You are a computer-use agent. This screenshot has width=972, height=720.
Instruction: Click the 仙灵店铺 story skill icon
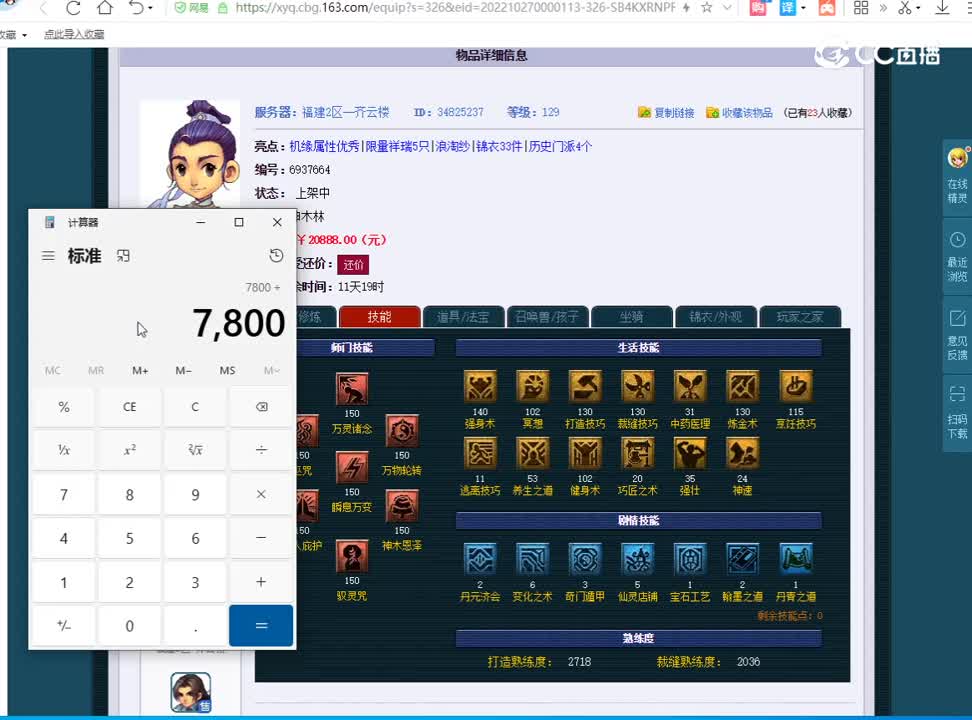637,560
